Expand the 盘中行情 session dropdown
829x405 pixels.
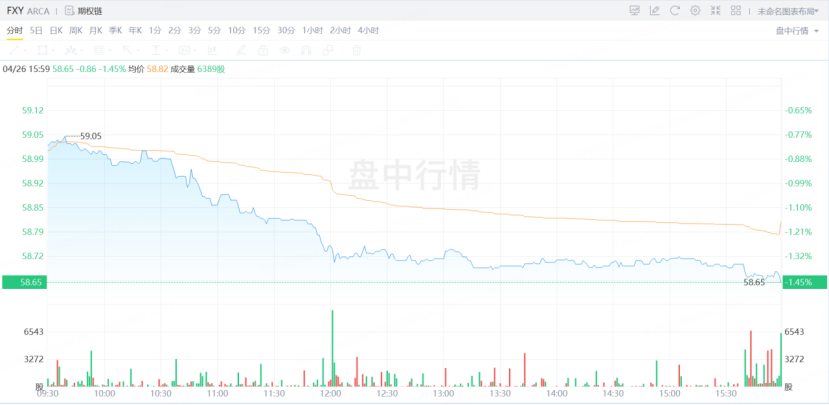(x=797, y=31)
